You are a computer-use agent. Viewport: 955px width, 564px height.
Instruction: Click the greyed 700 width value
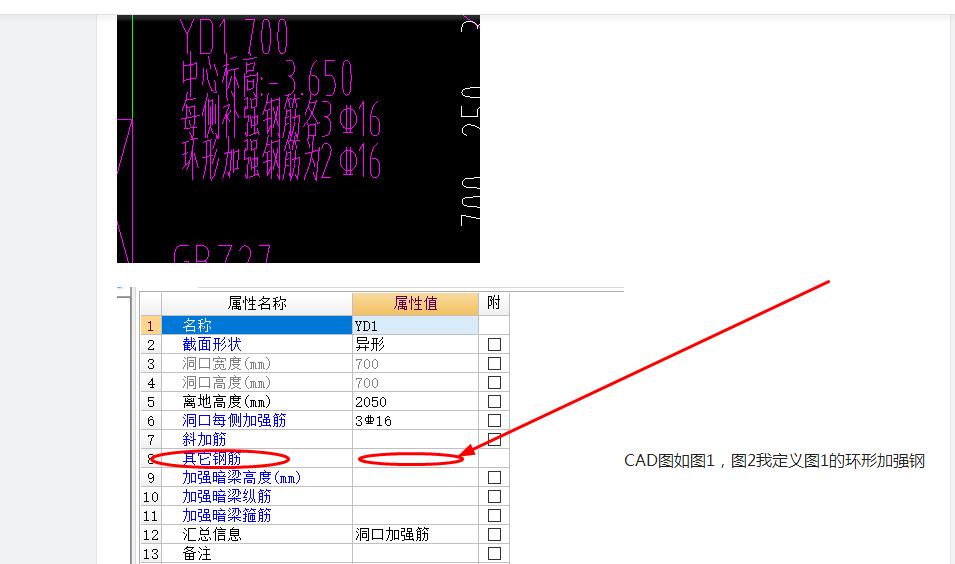[415, 364]
